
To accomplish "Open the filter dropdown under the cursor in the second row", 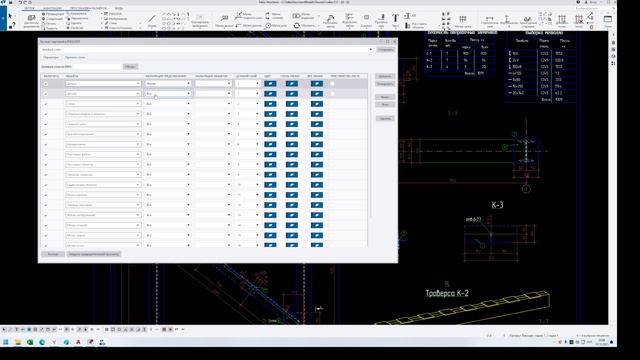I will (x=168, y=94).
